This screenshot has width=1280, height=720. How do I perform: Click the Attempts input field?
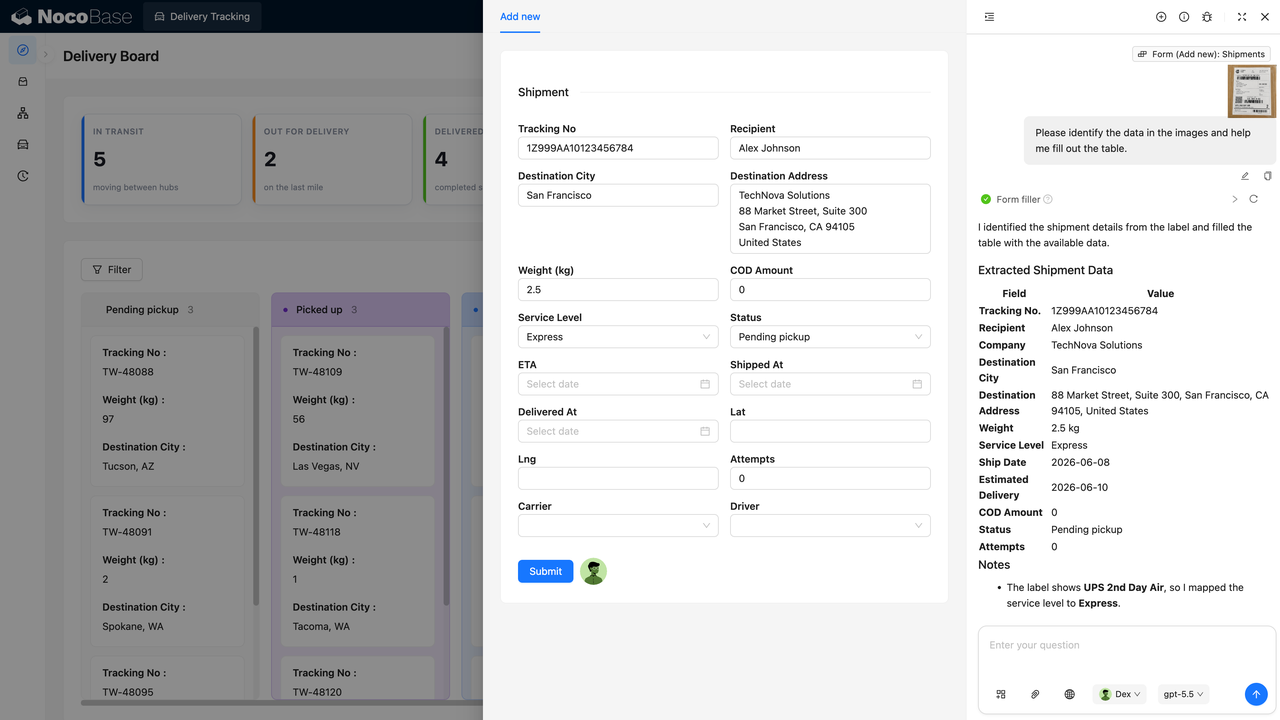pyautogui.click(x=830, y=479)
